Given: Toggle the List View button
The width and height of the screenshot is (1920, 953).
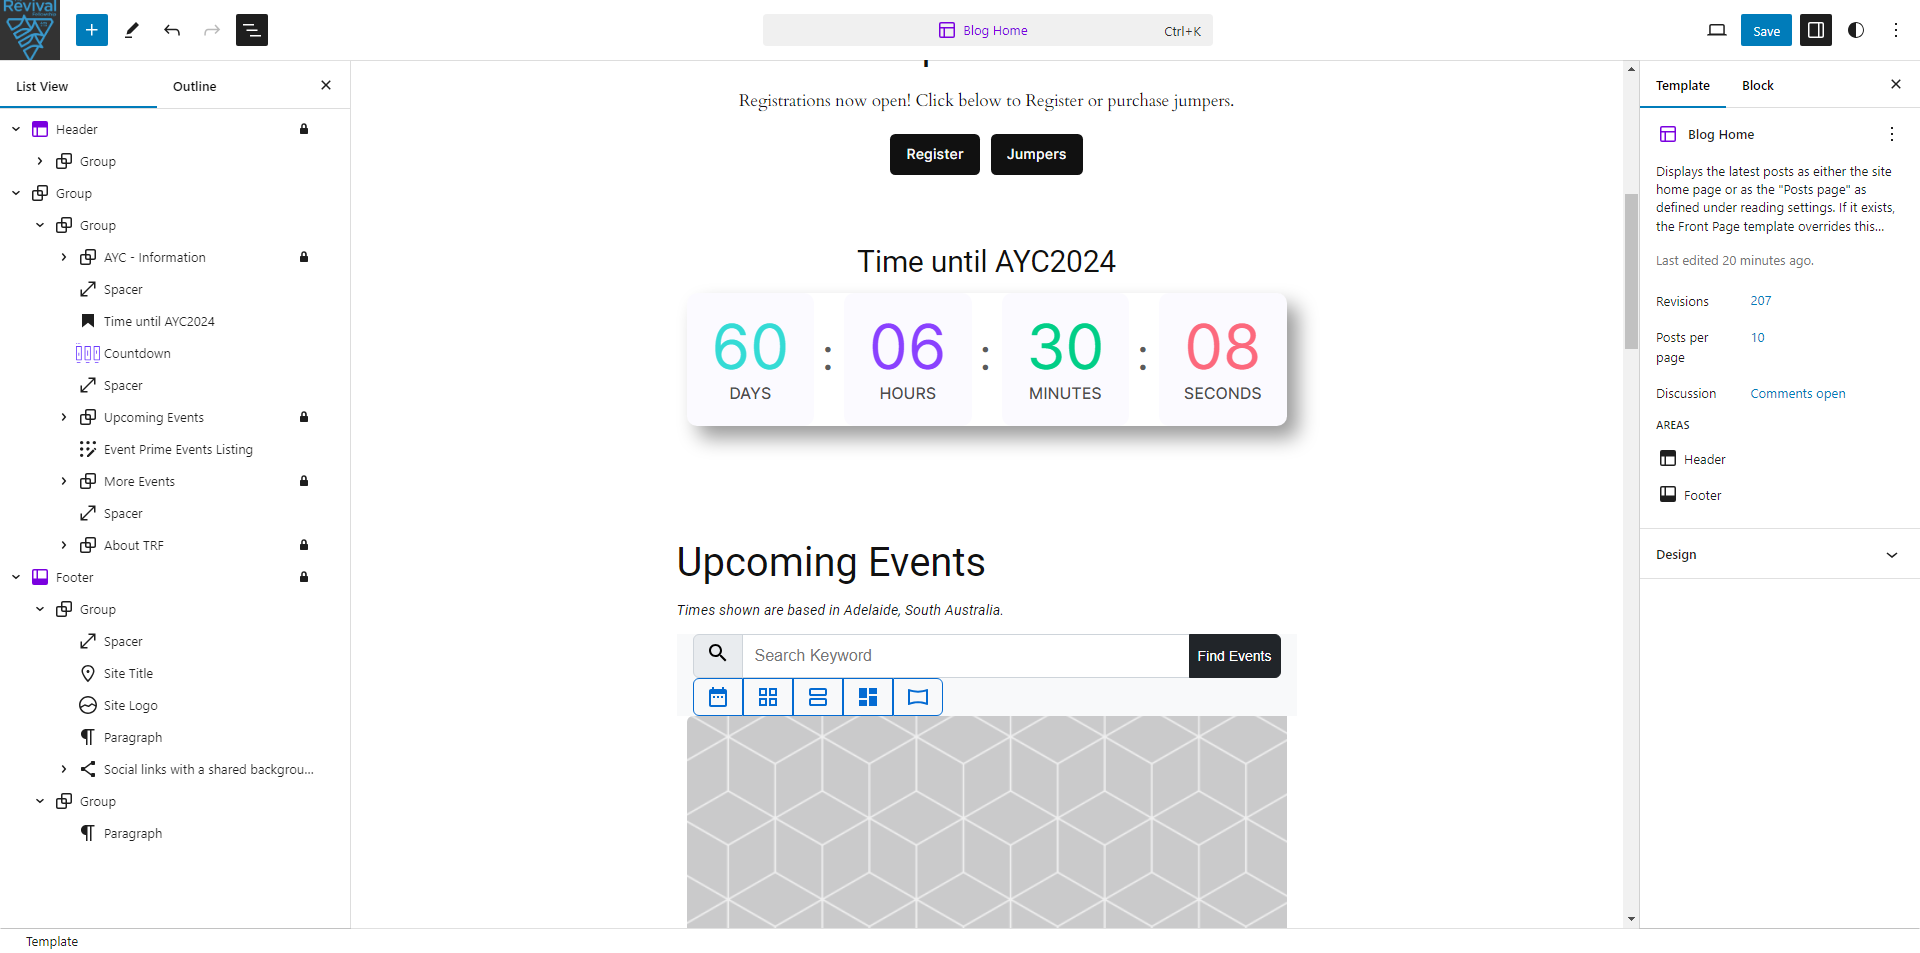Looking at the screenshot, I should 252,30.
